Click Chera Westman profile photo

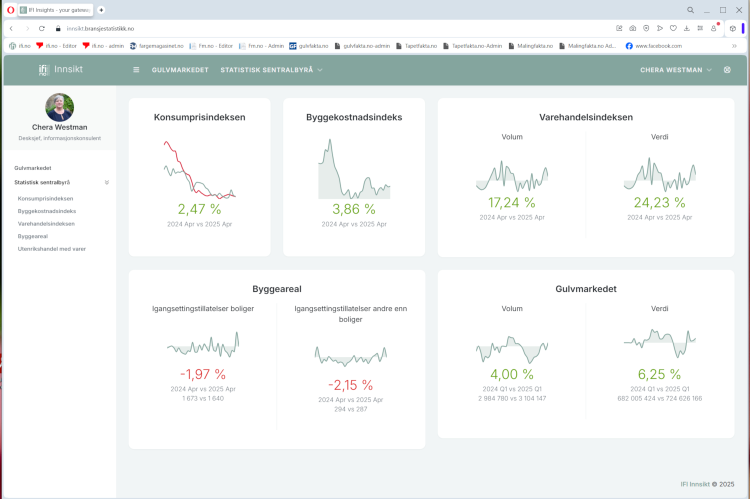[x=59, y=107]
